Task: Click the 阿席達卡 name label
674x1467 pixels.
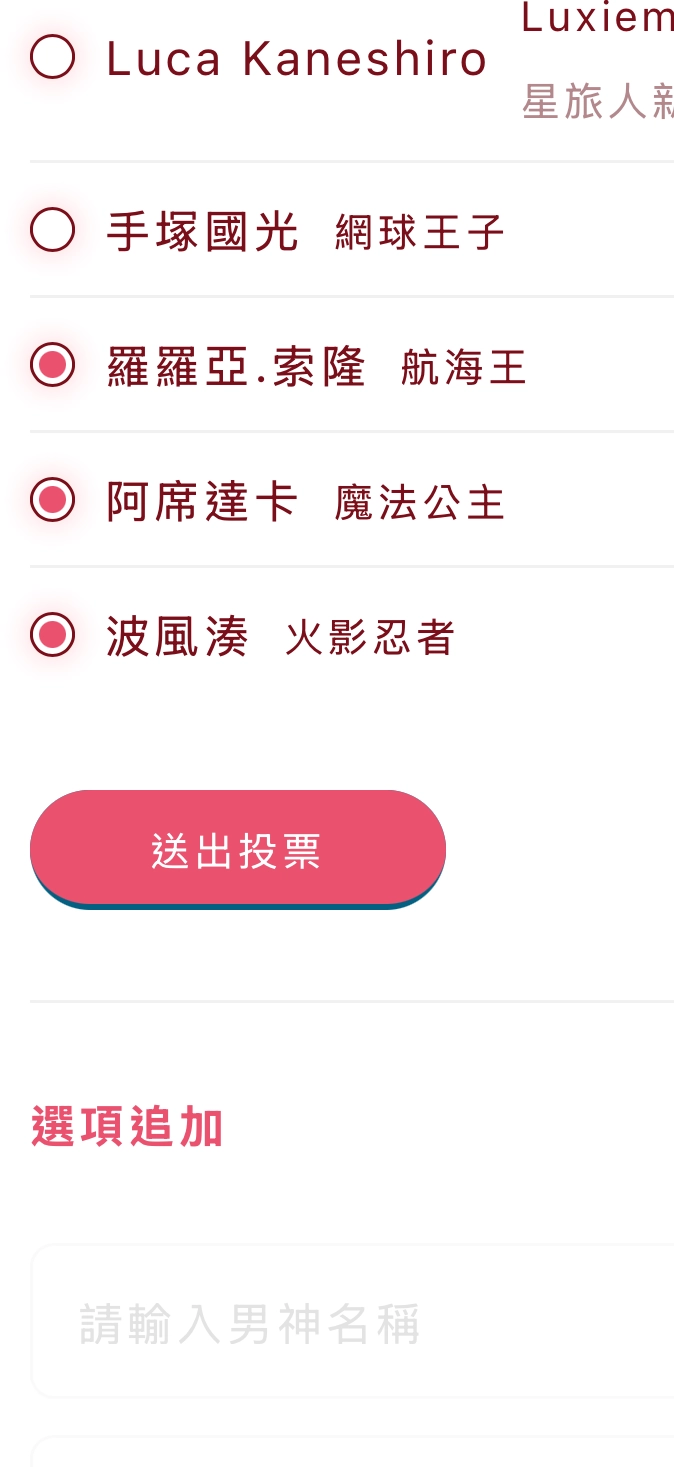Action: tap(202, 502)
